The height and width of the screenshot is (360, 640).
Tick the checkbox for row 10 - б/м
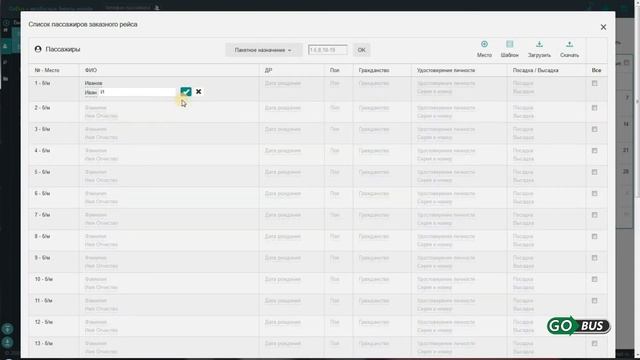594,279
